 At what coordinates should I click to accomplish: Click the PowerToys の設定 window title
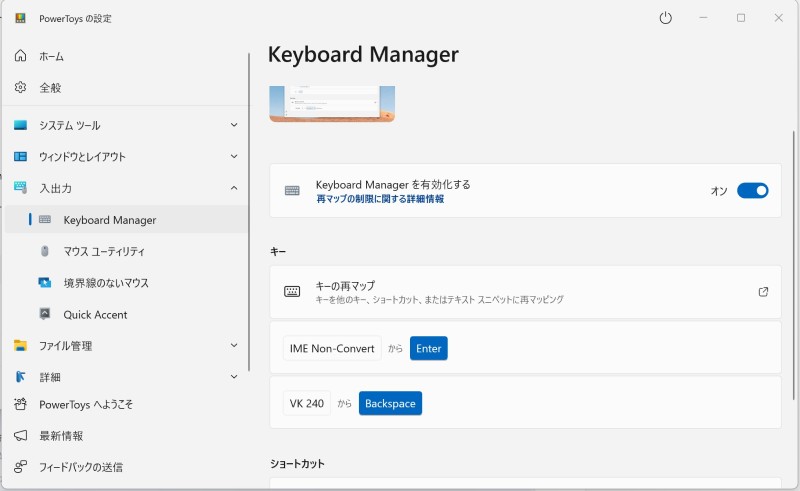pos(76,19)
